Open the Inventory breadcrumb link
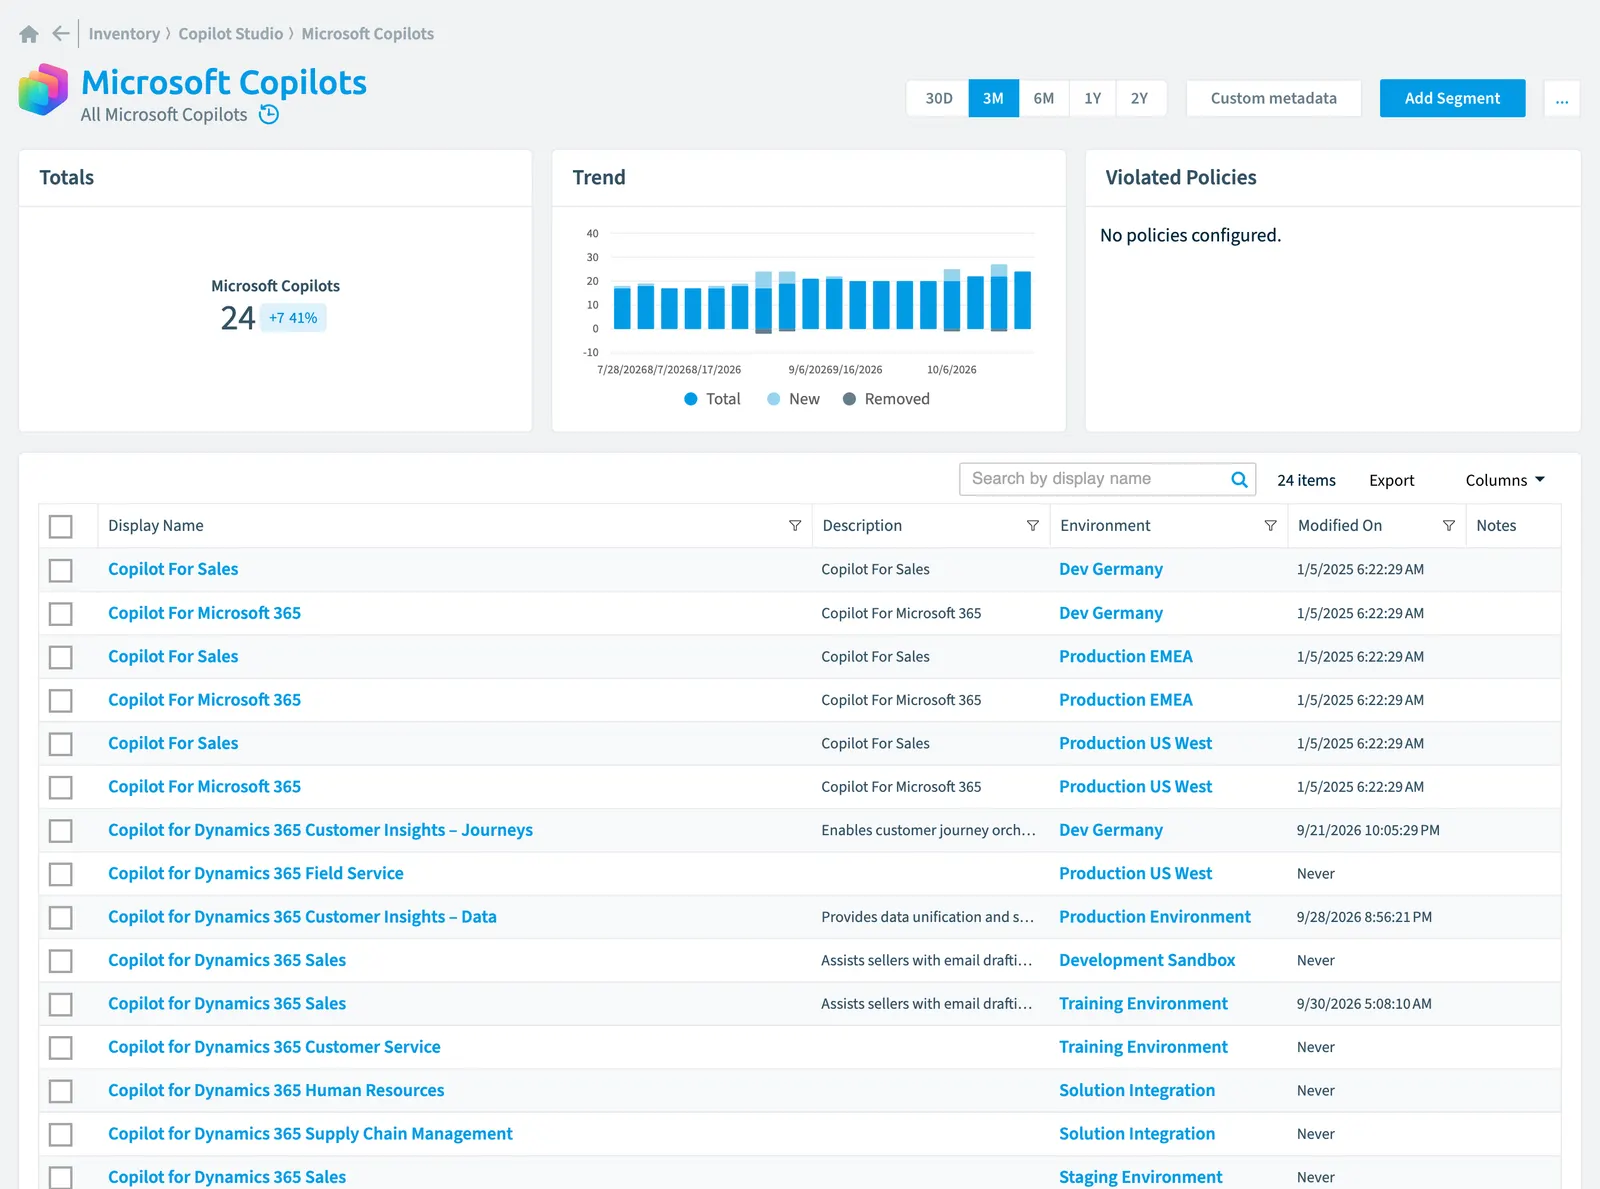Viewport: 1600px width, 1189px height. tap(124, 34)
